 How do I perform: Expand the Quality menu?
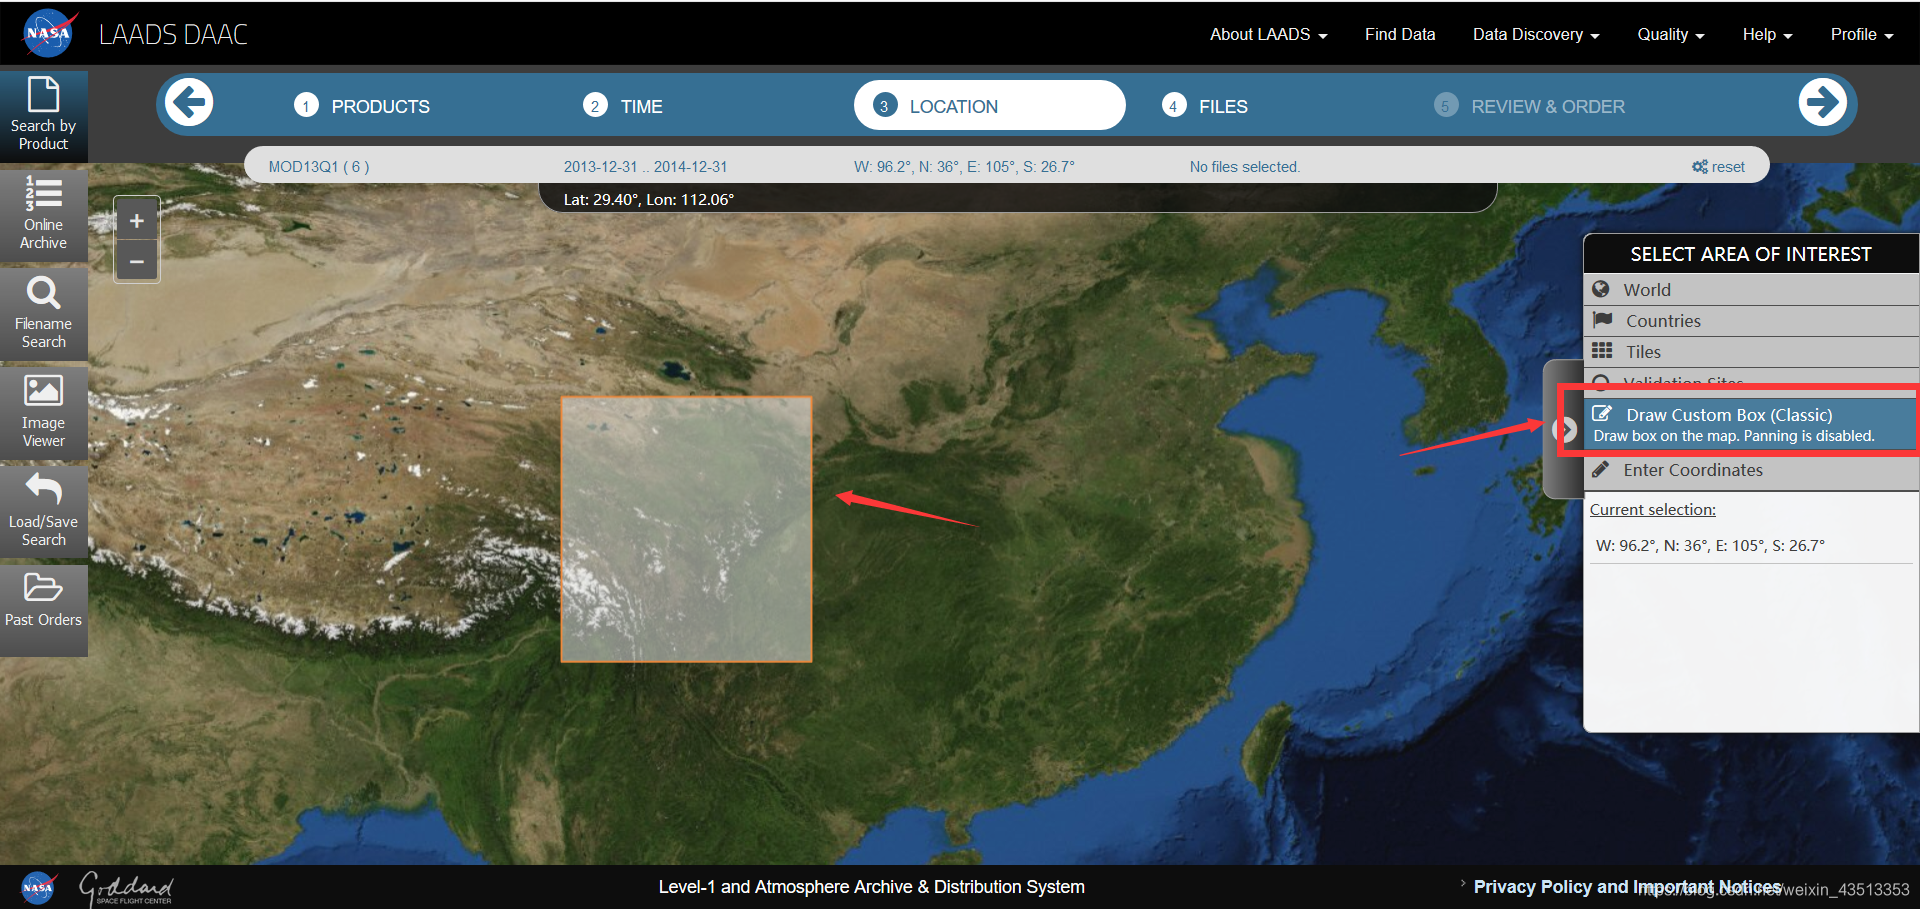[x=1671, y=34]
